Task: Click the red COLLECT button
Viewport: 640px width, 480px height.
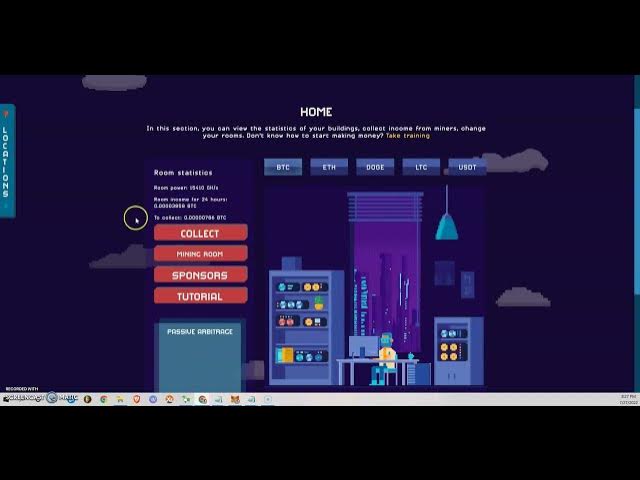Action: click(200, 233)
